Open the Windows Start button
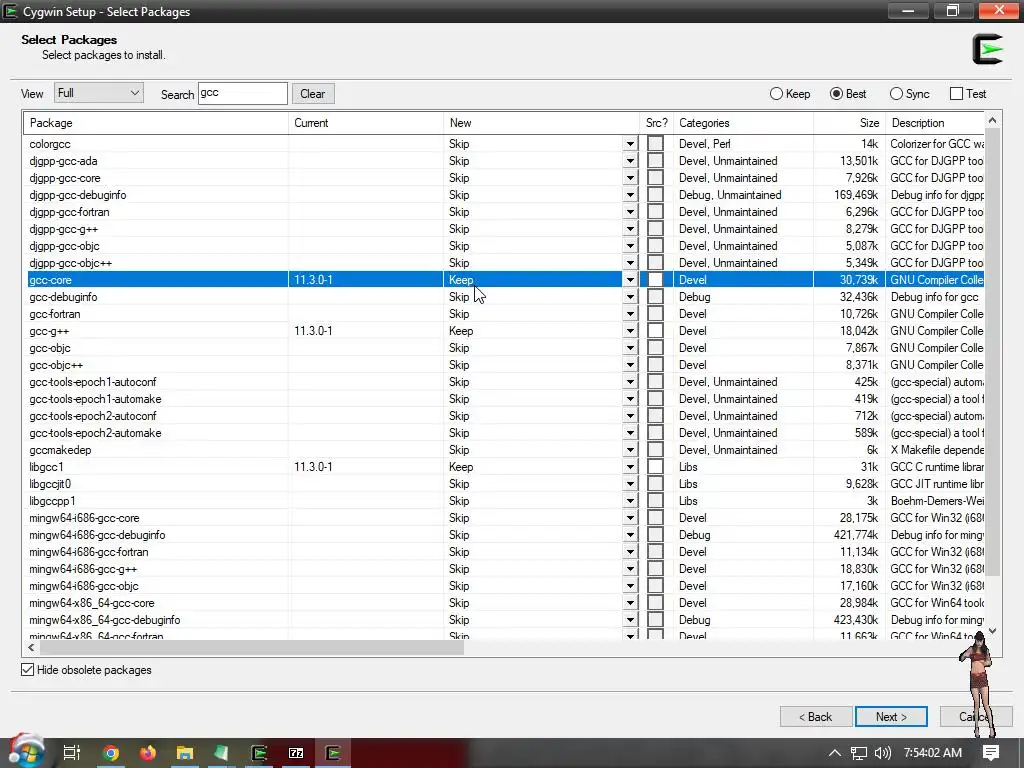 pyautogui.click(x=26, y=752)
